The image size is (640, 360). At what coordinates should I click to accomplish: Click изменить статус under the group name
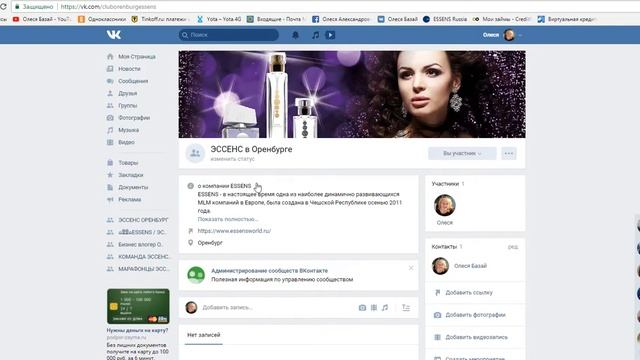(232, 159)
